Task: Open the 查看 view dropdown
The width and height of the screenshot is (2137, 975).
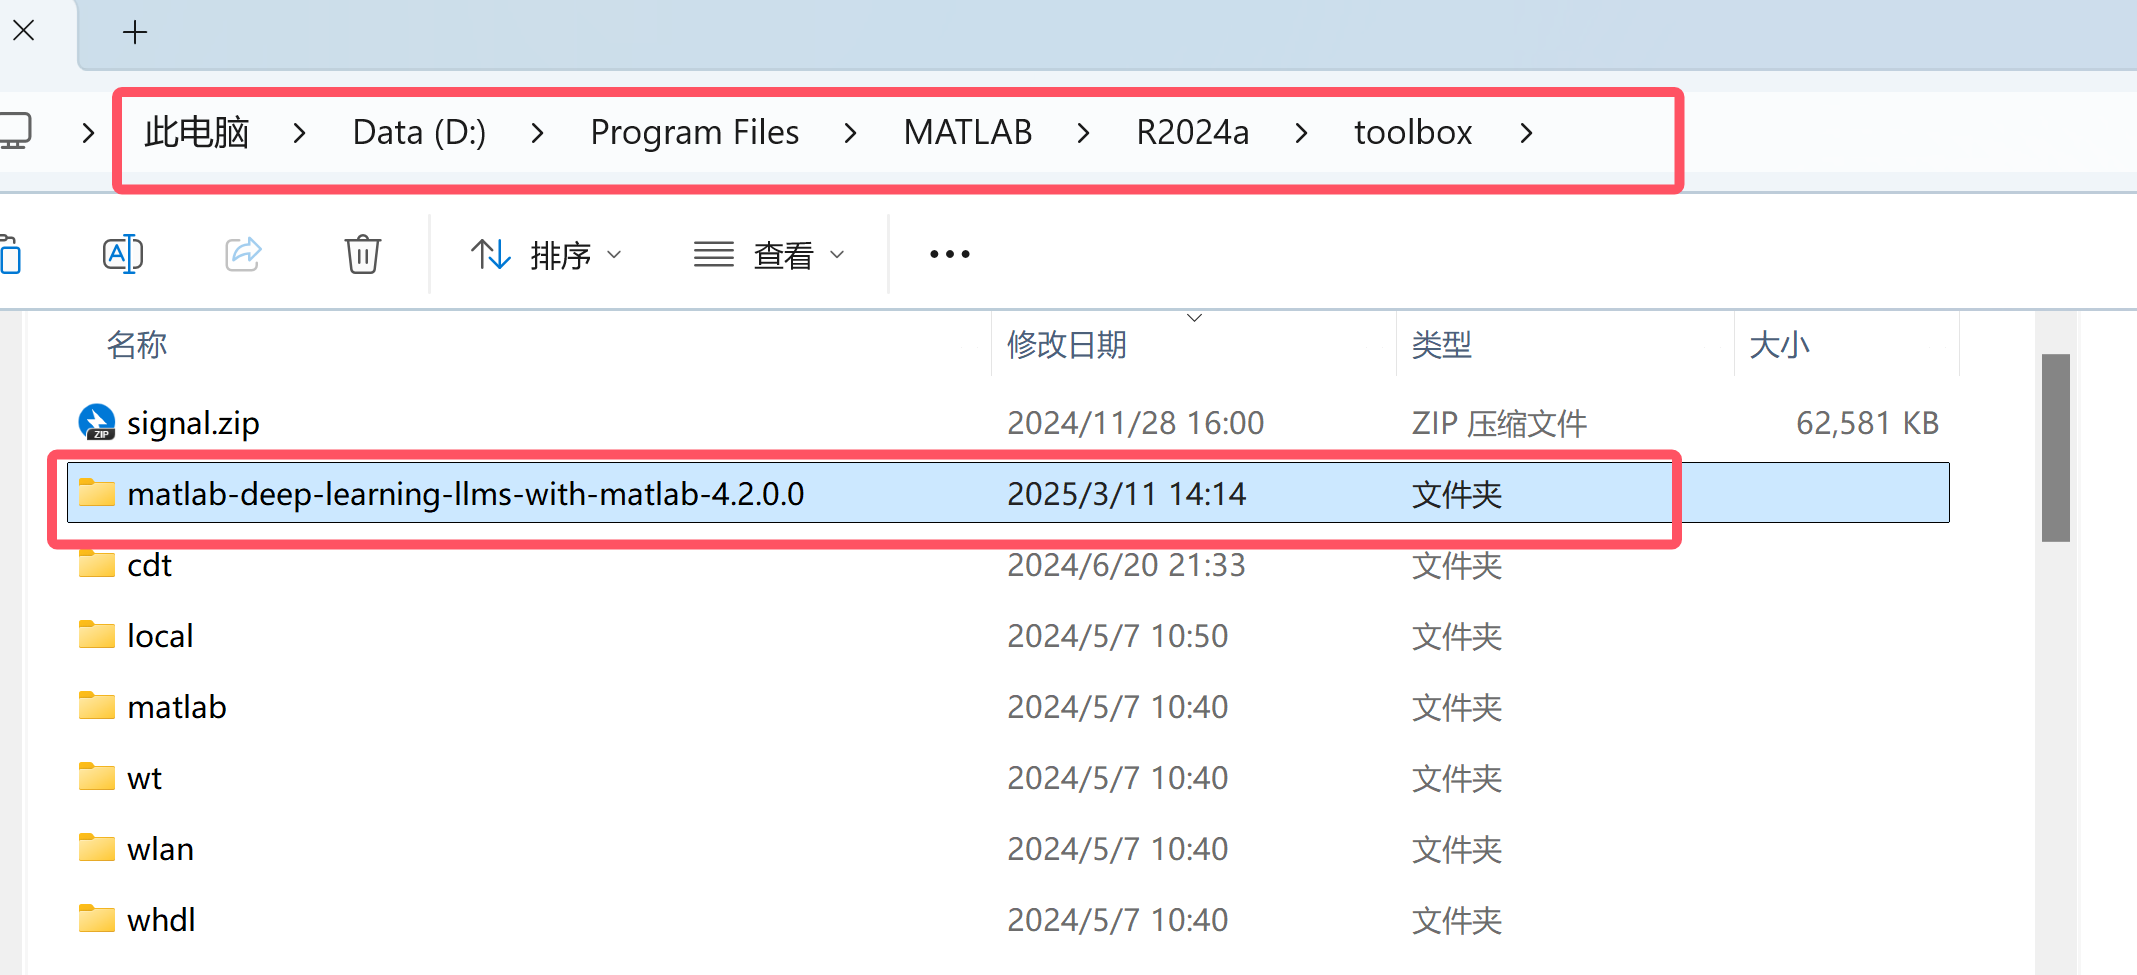Action: tap(770, 255)
